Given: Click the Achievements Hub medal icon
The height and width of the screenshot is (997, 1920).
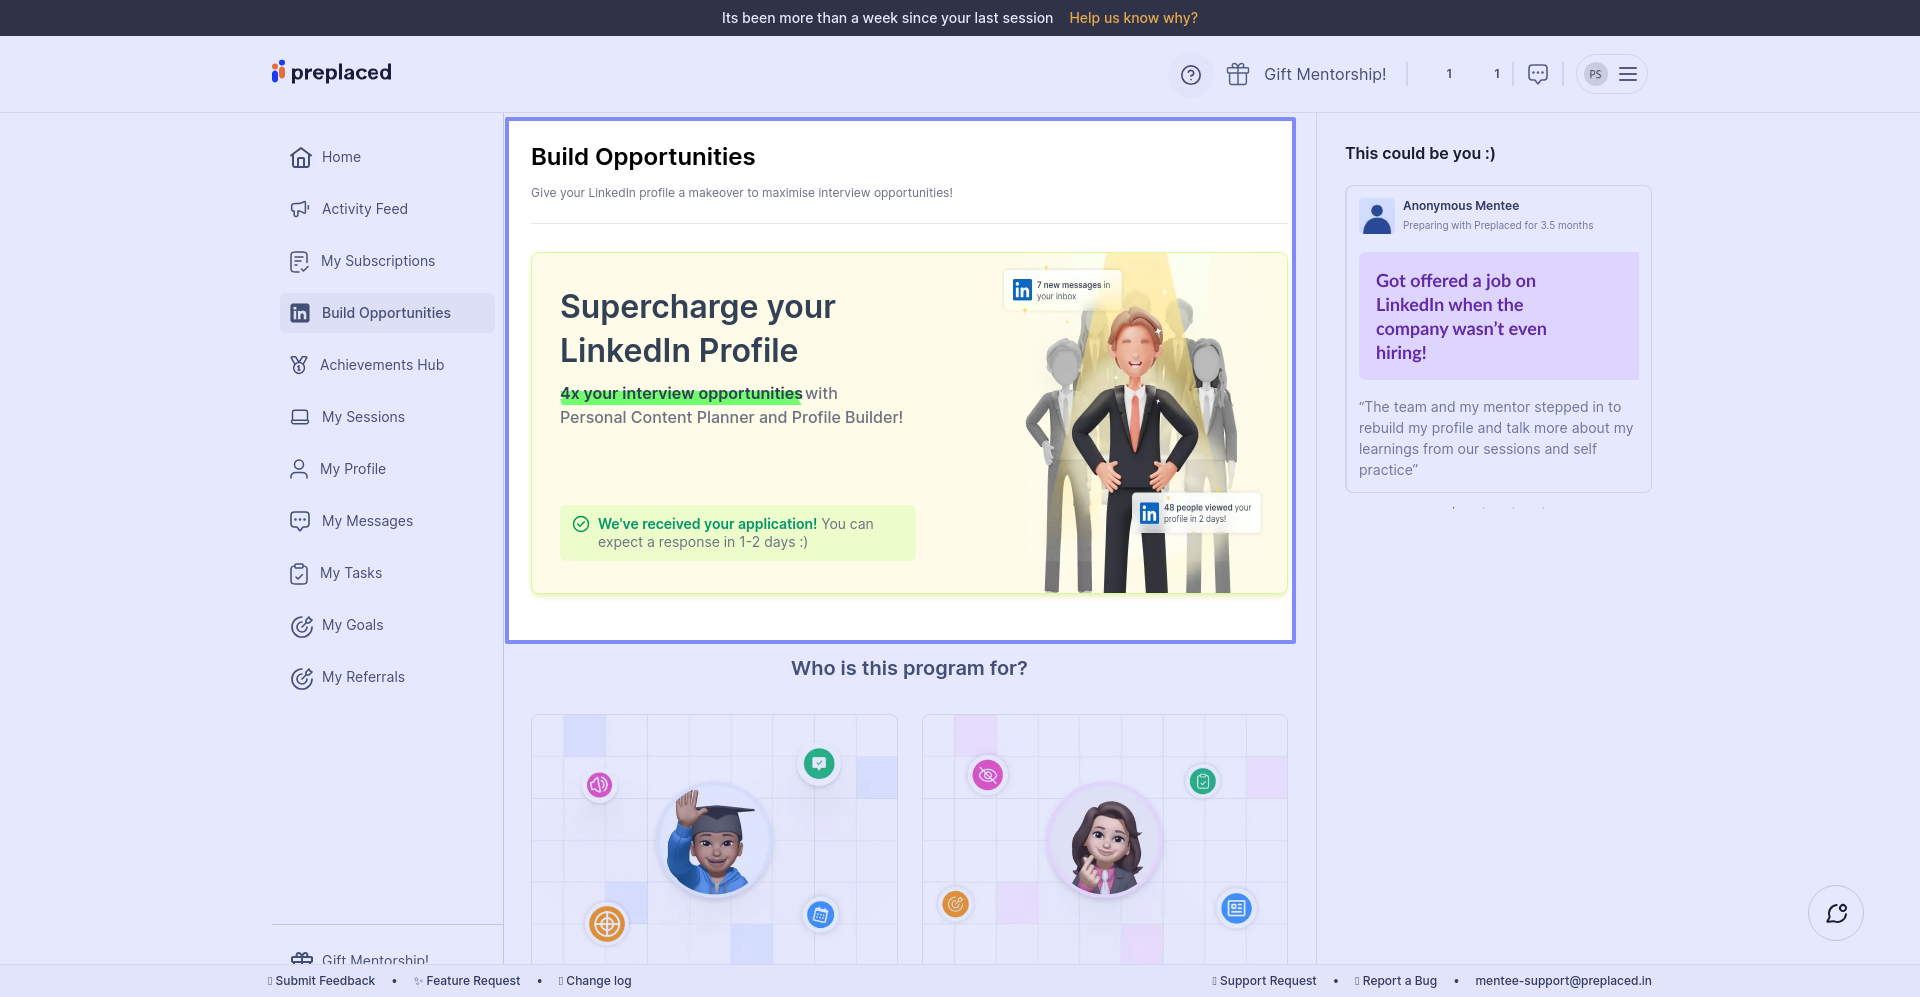Looking at the screenshot, I should (299, 365).
